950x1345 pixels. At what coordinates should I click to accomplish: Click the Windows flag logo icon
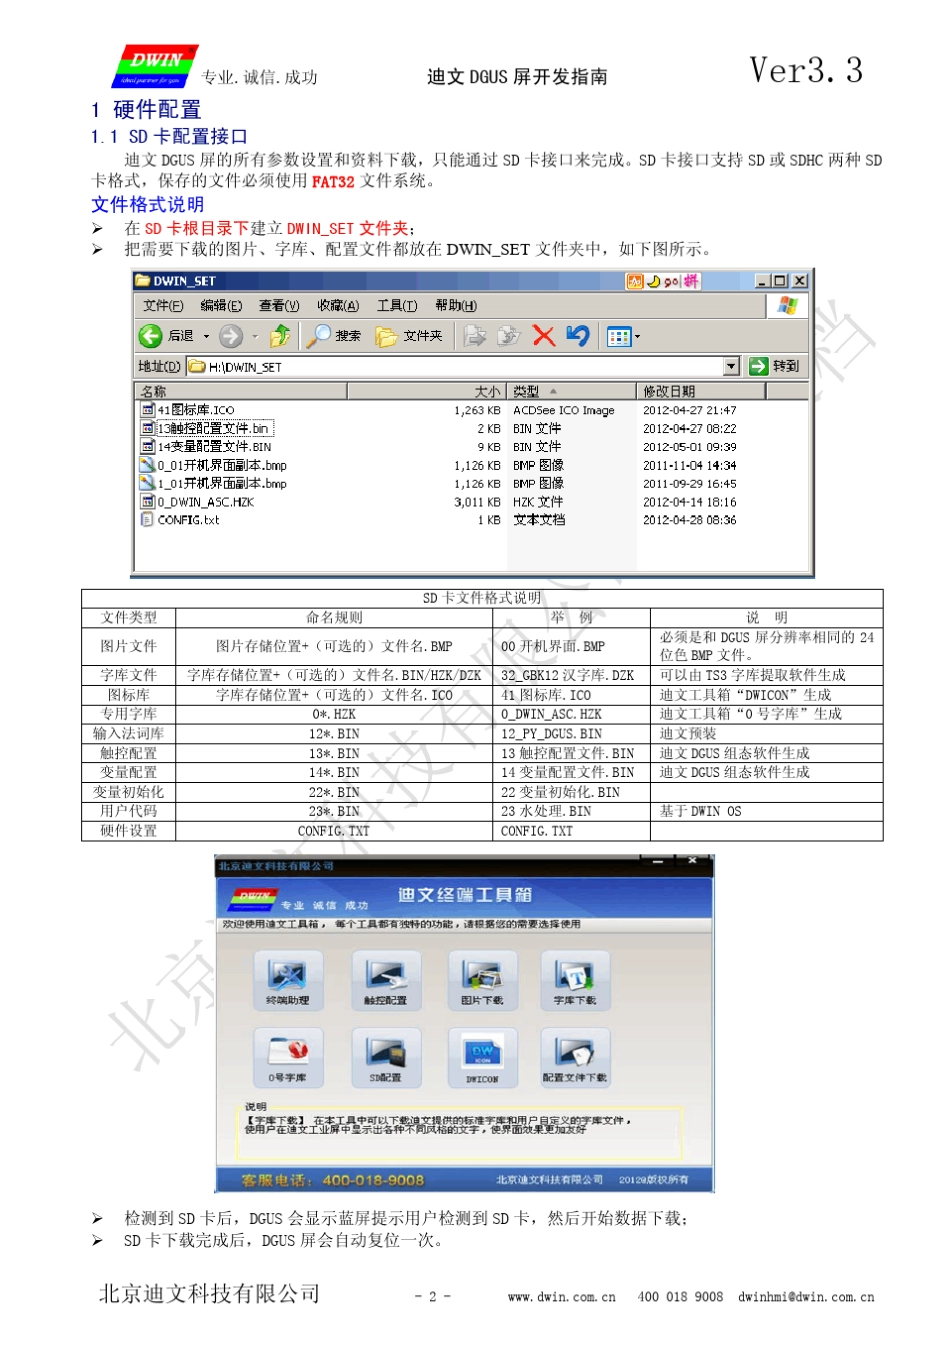[x=787, y=306]
